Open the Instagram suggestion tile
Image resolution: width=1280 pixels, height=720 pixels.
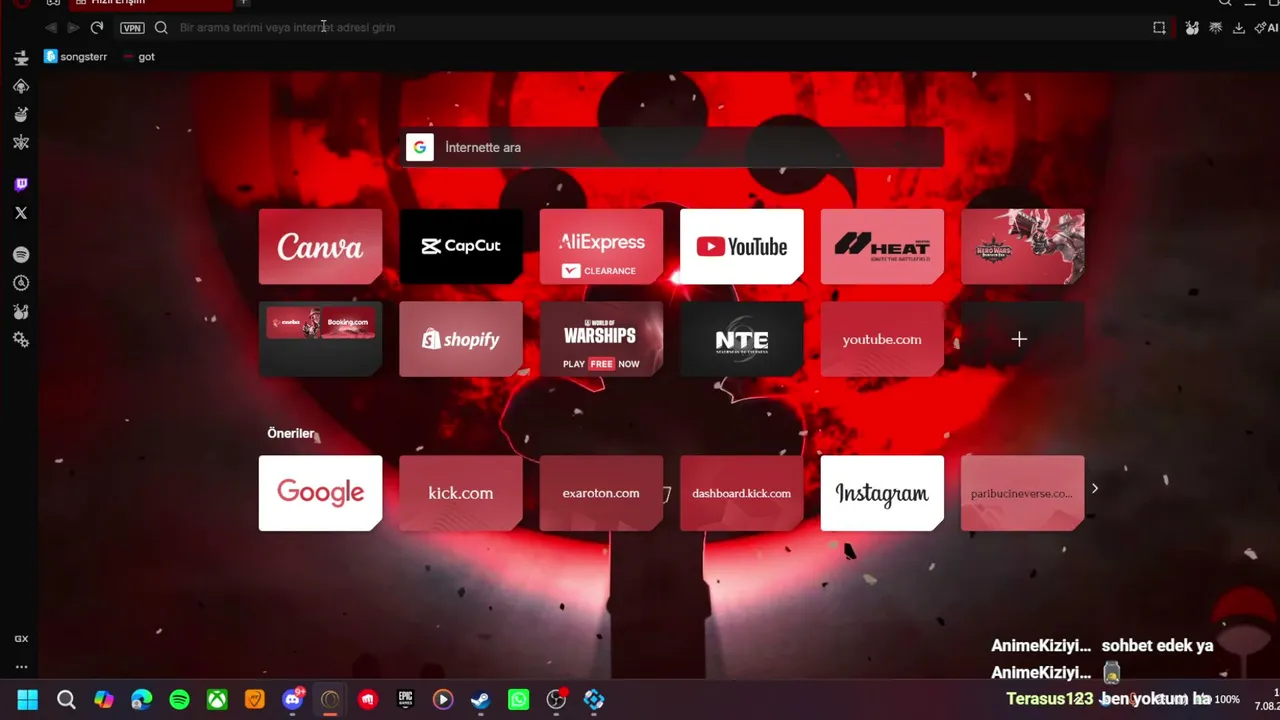tap(882, 493)
